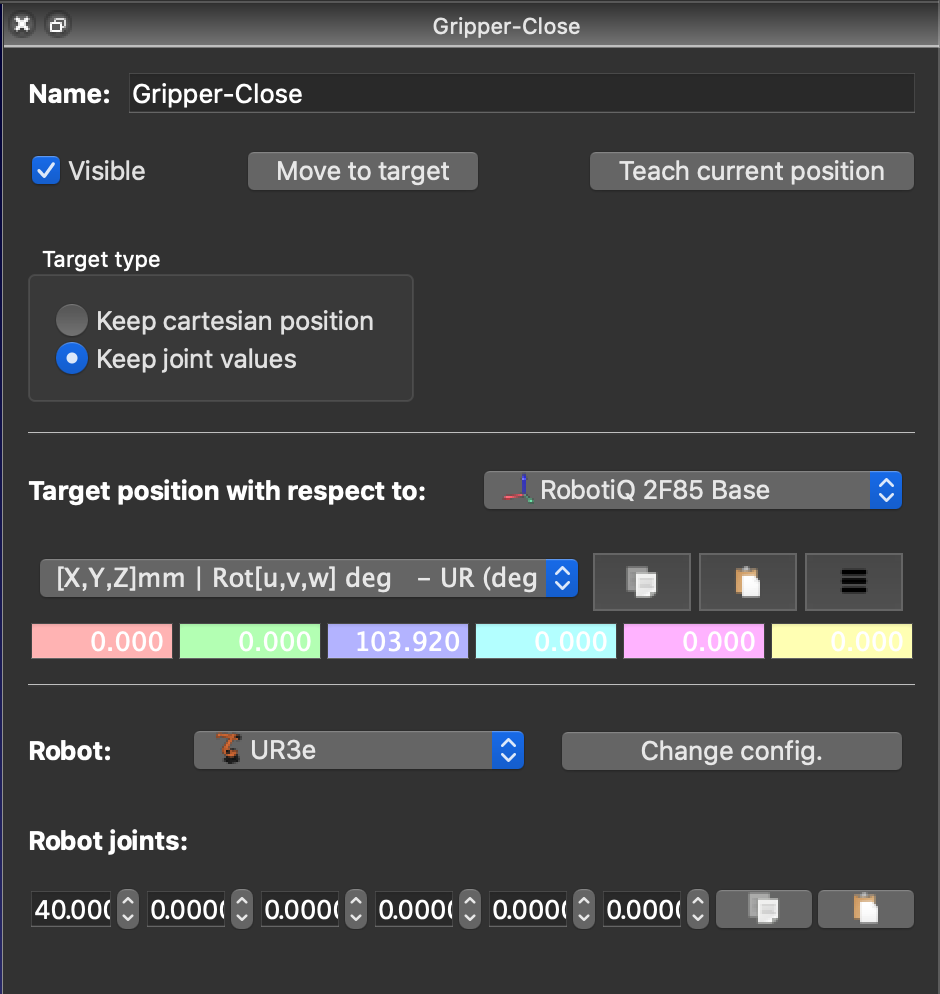Click the red X value field

(x=101, y=641)
